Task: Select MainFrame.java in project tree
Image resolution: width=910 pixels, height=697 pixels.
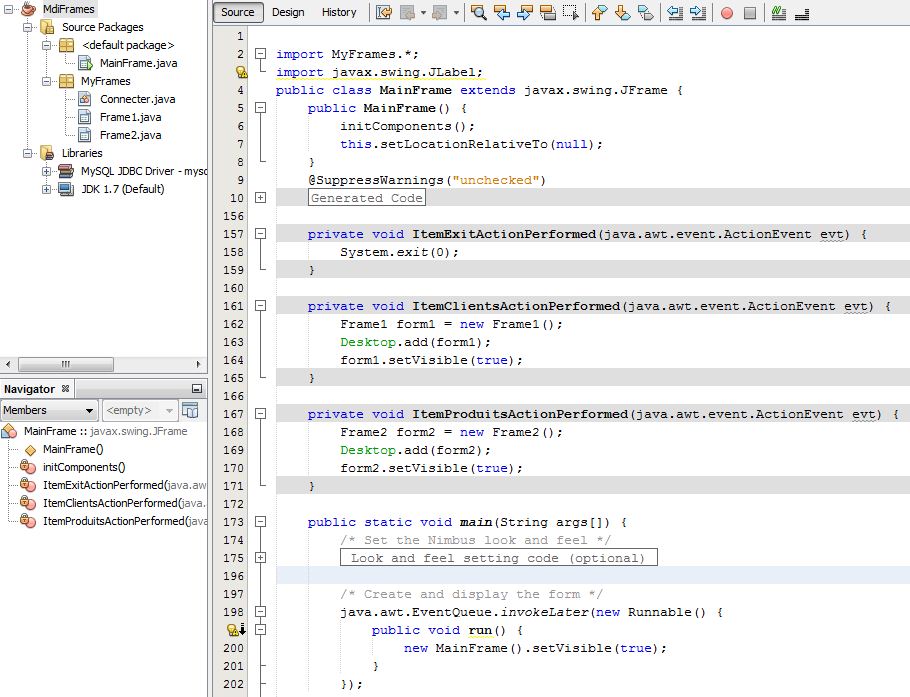Action: [138, 63]
